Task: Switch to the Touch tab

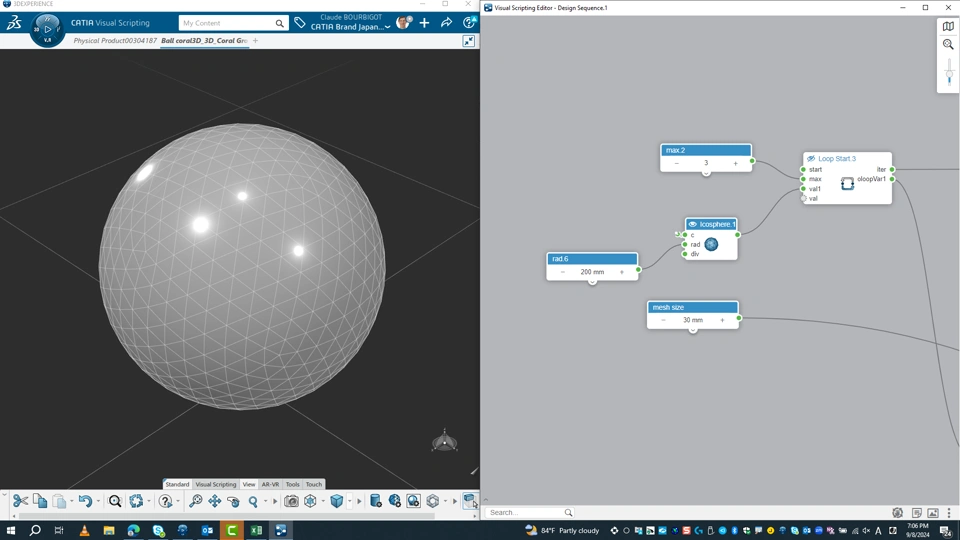Action: coord(313,484)
